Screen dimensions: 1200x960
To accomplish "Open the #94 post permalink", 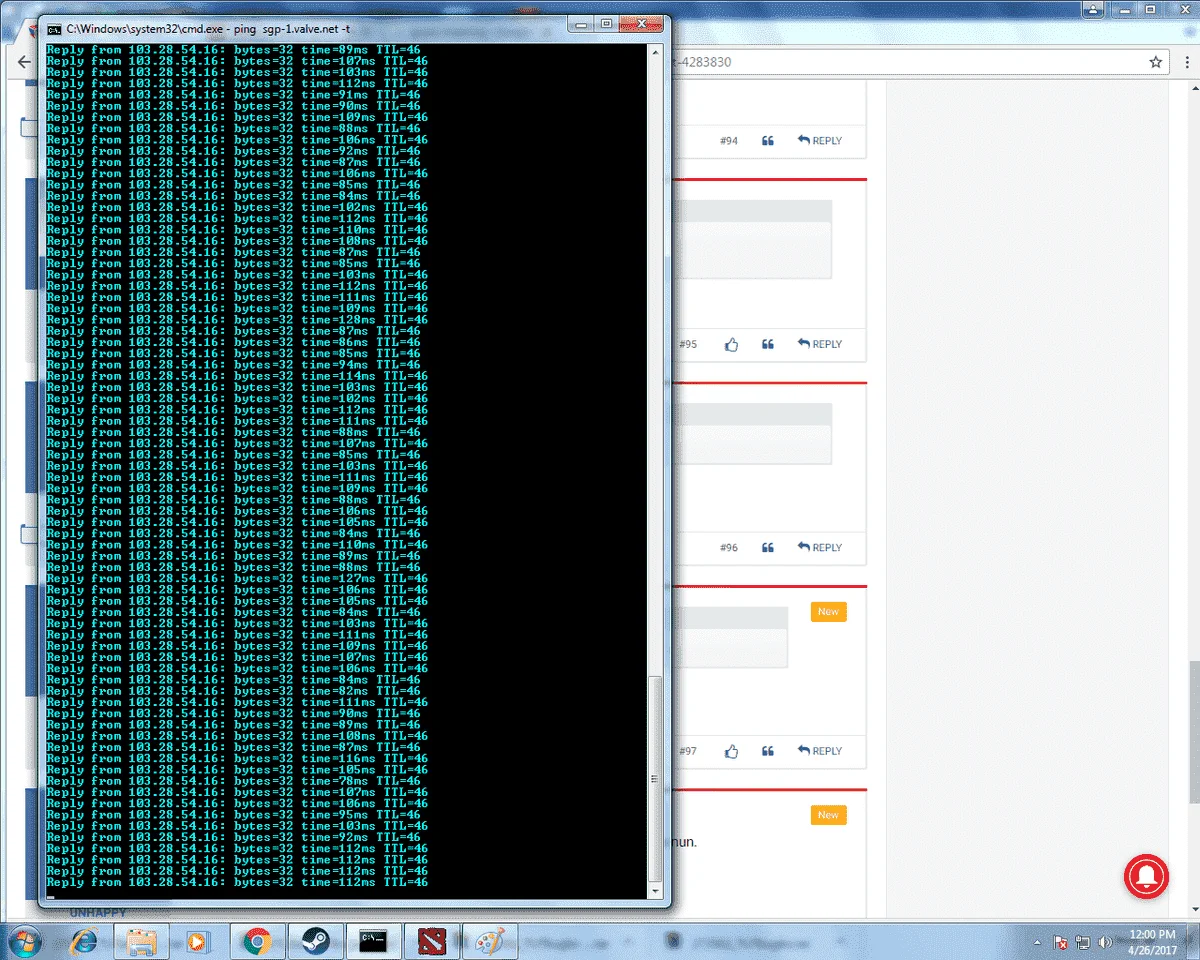I will tap(729, 141).
